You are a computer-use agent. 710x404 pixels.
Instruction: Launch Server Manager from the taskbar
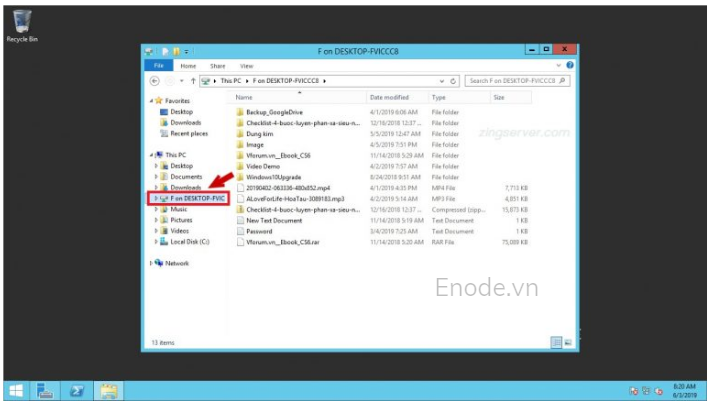coord(47,390)
